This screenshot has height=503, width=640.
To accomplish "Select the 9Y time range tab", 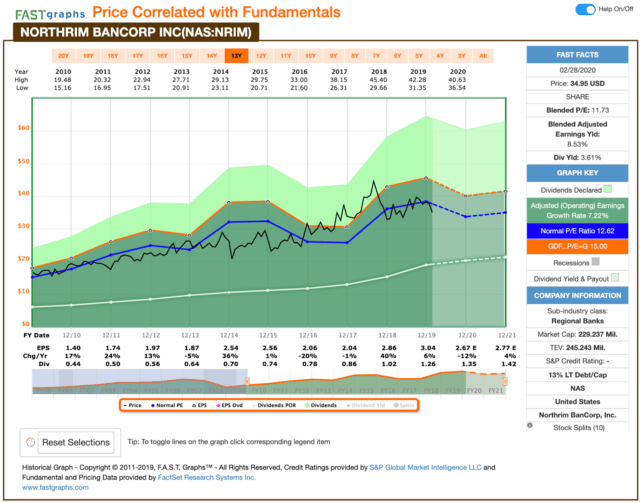I will tap(334, 56).
